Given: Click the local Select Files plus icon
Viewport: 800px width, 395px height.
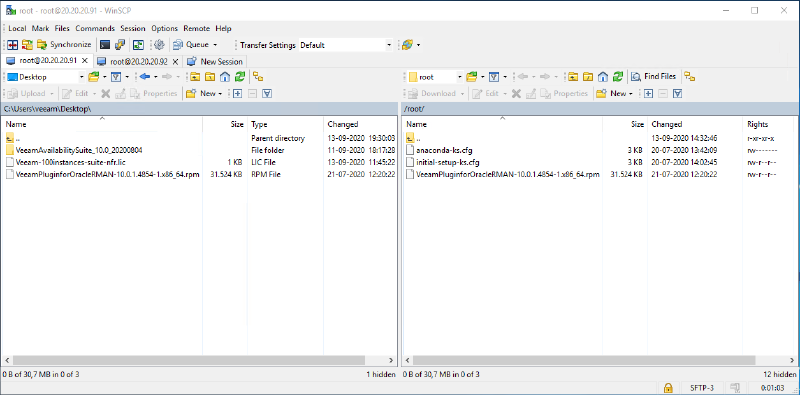Looking at the screenshot, I should [x=237, y=93].
